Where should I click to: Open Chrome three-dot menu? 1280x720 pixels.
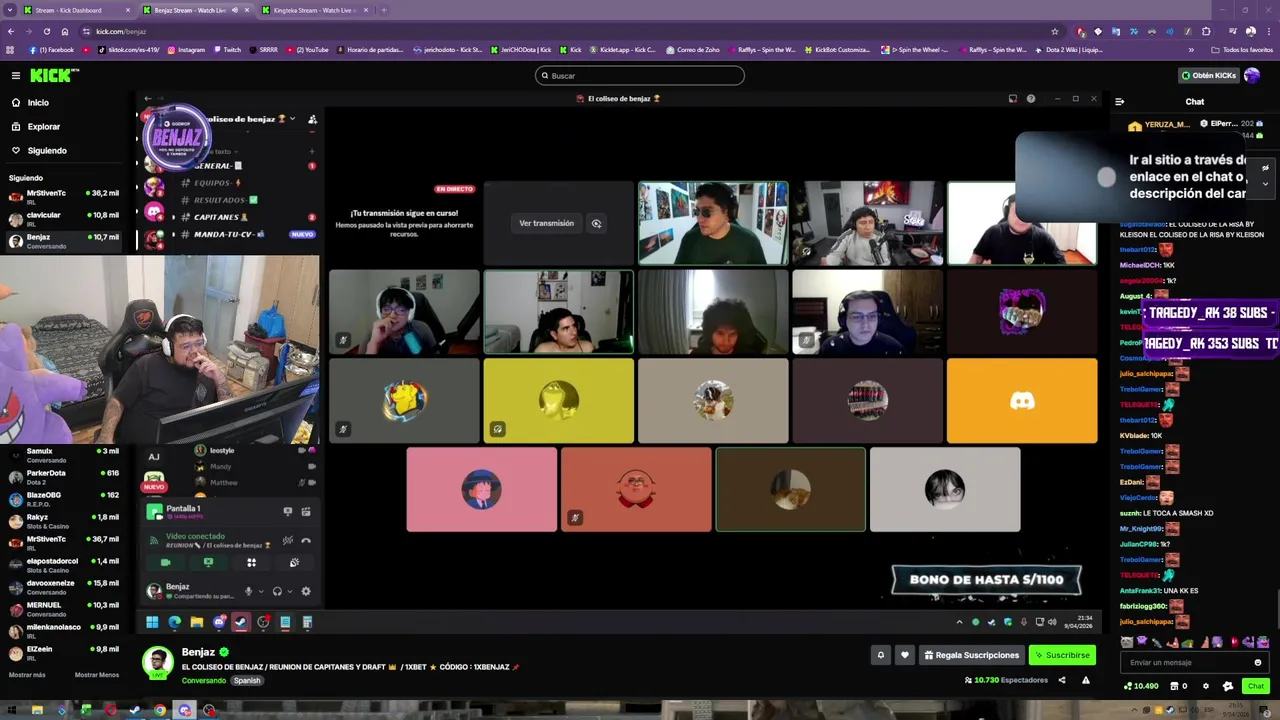(1269, 31)
